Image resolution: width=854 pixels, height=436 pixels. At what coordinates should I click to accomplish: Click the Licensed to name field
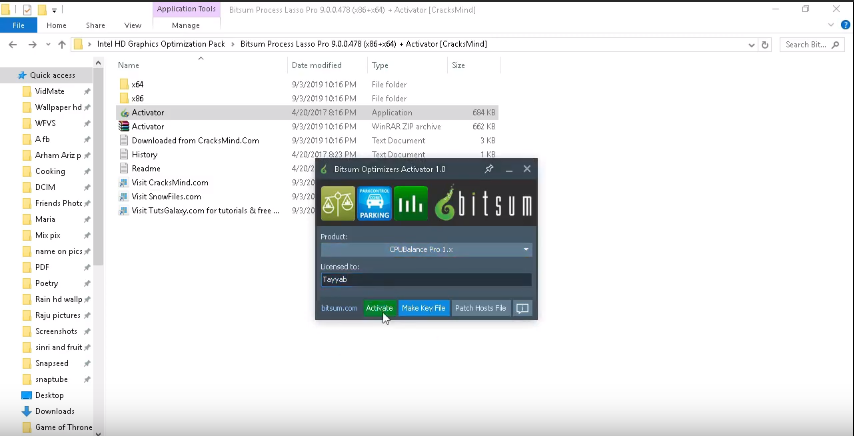[x=426, y=279]
